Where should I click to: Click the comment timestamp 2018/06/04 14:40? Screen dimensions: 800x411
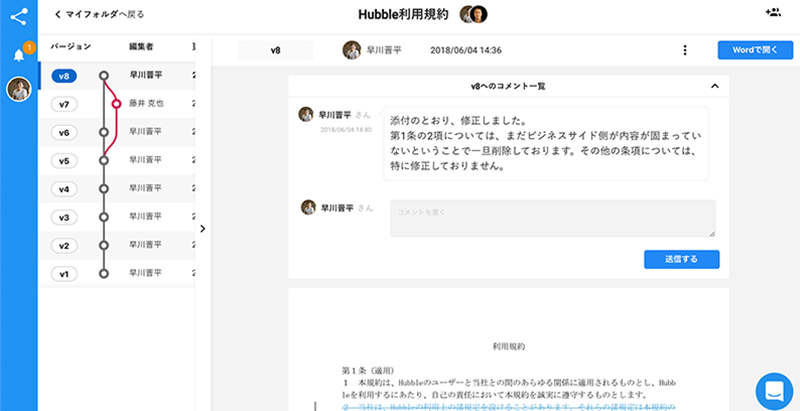click(x=346, y=130)
